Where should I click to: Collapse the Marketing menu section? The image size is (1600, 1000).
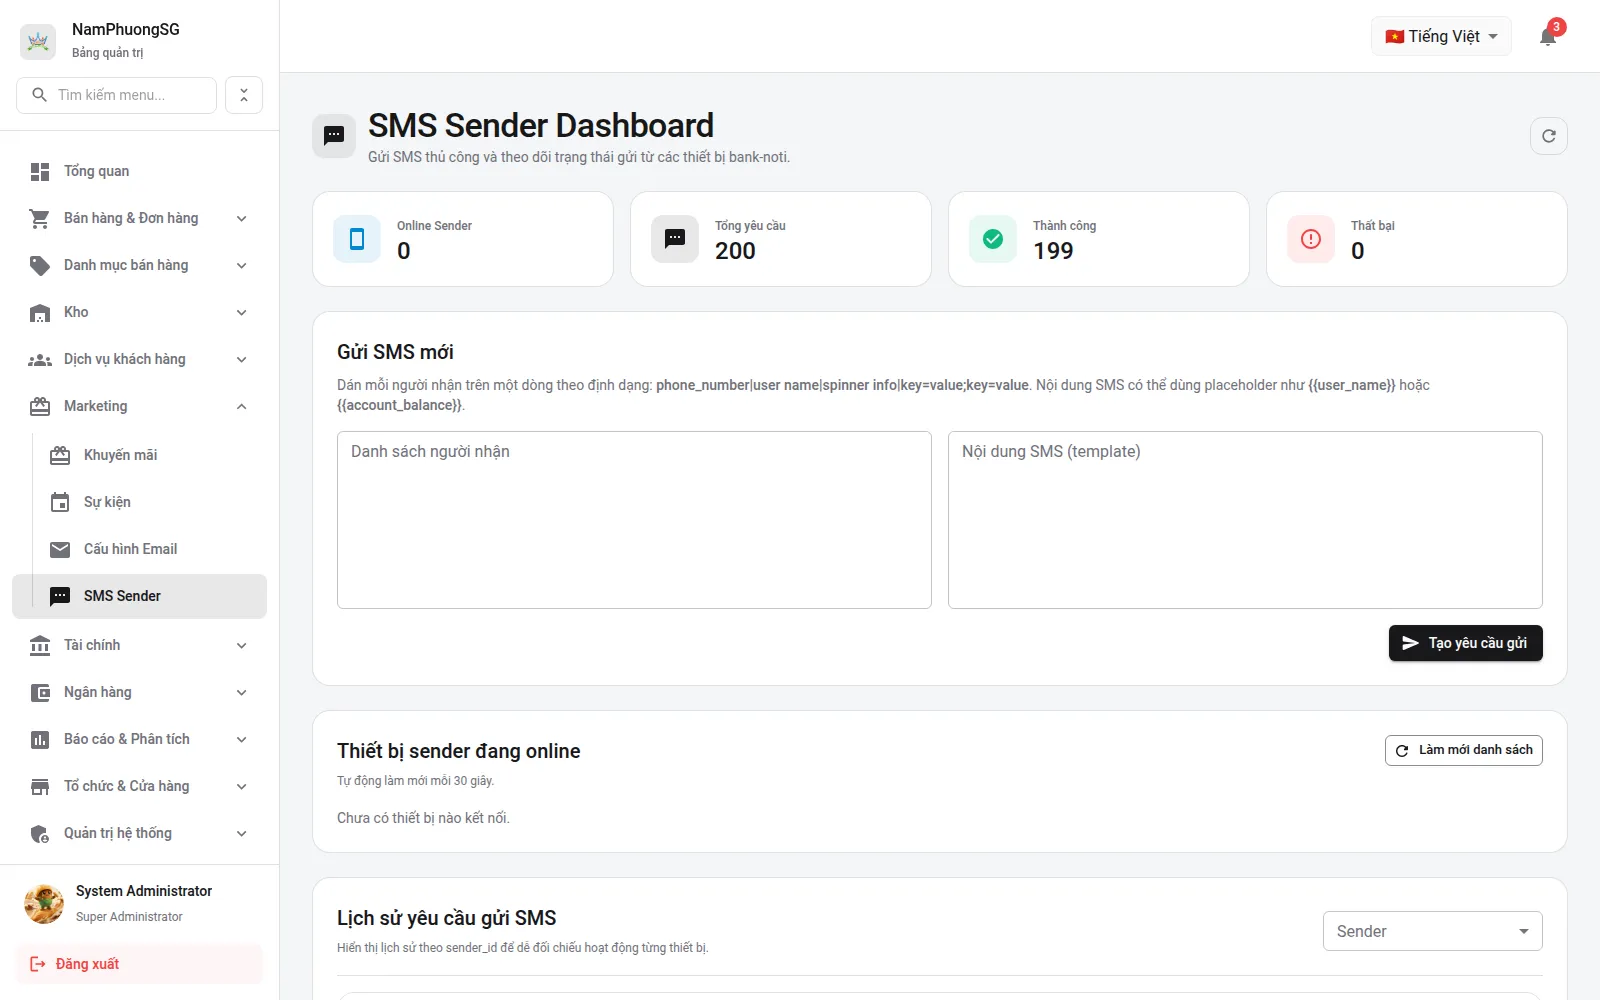[x=139, y=406]
